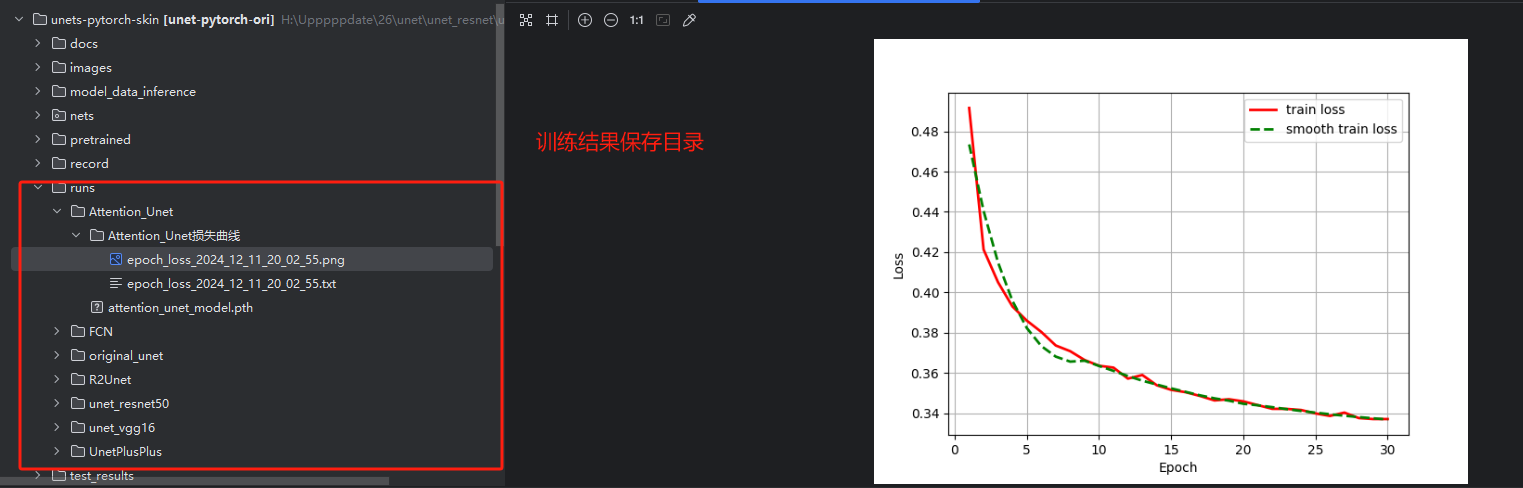Screen dimensions: 1523x488
Task: Select attention_unet_model.pth file
Action: [180, 307]
